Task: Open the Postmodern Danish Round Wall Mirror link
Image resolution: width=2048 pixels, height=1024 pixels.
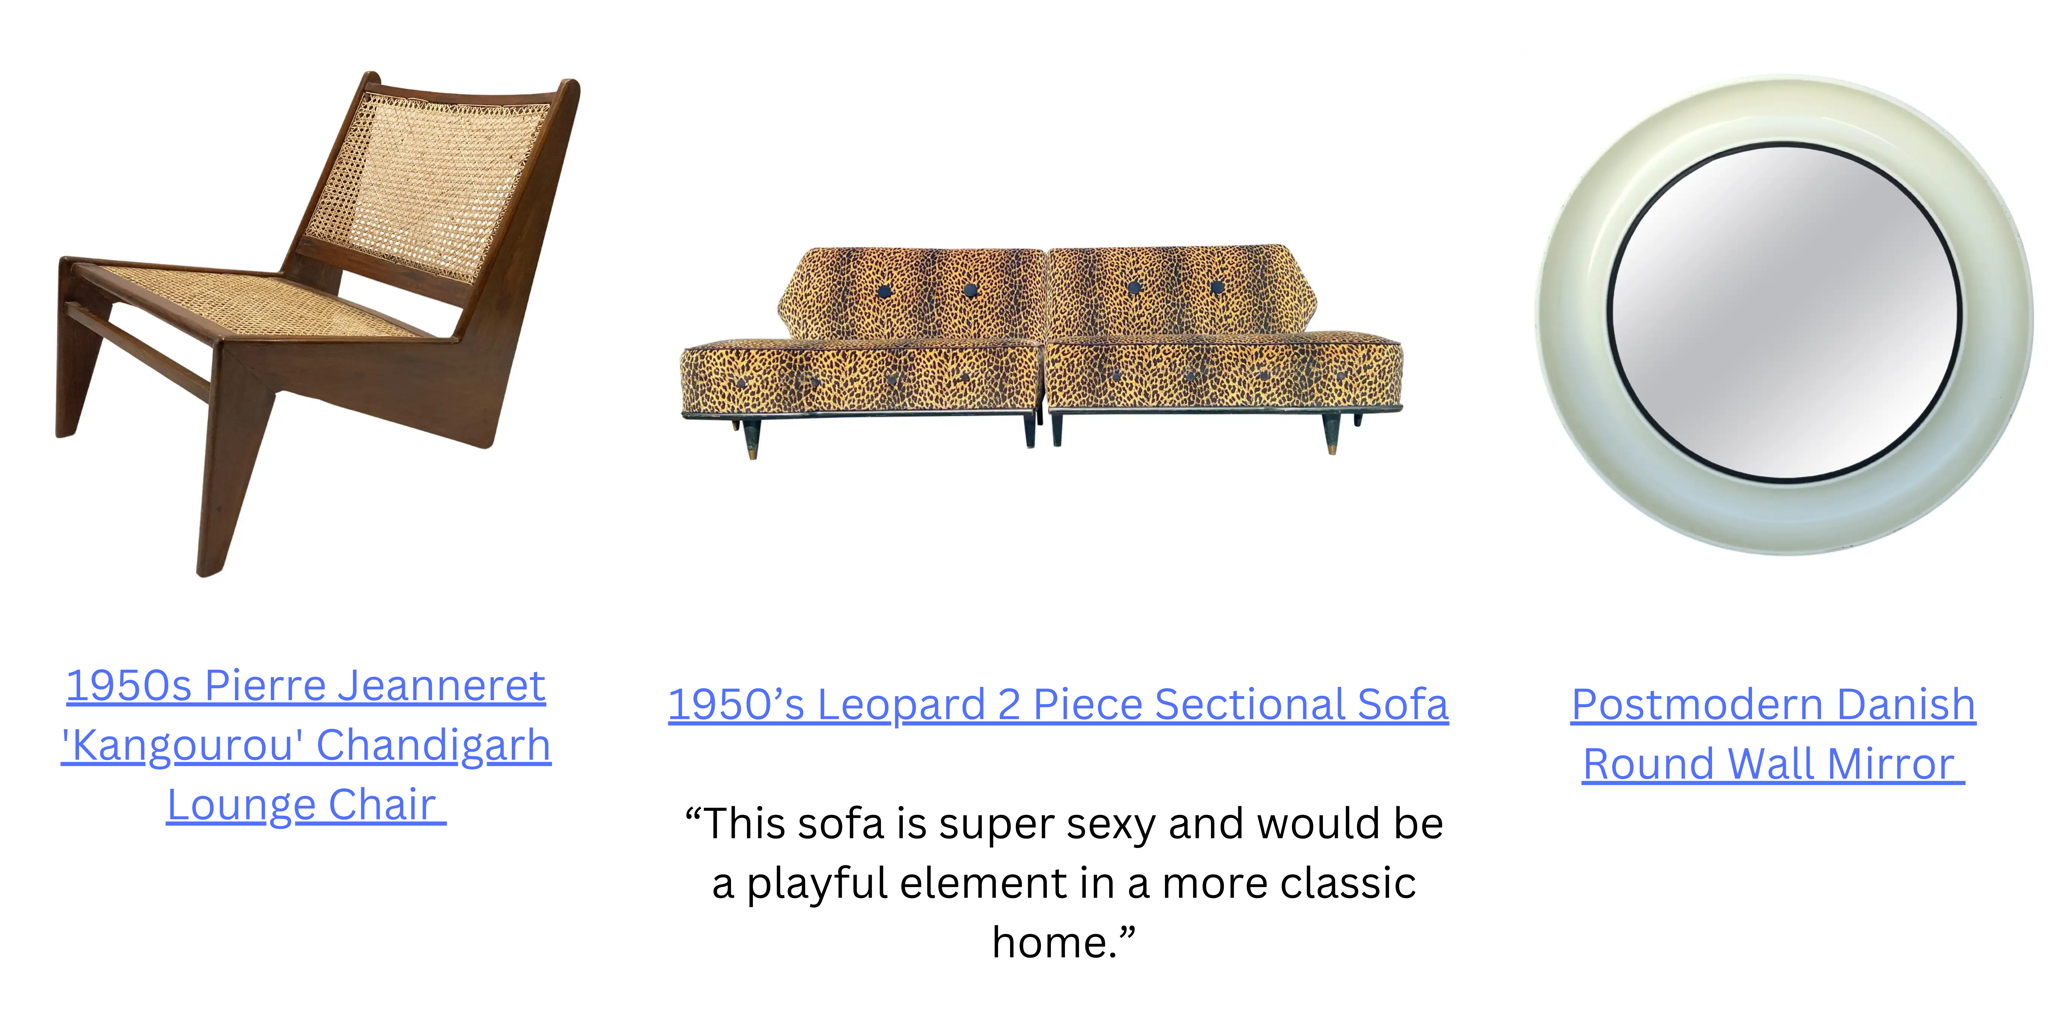Action: click(x=1773, y=734)
